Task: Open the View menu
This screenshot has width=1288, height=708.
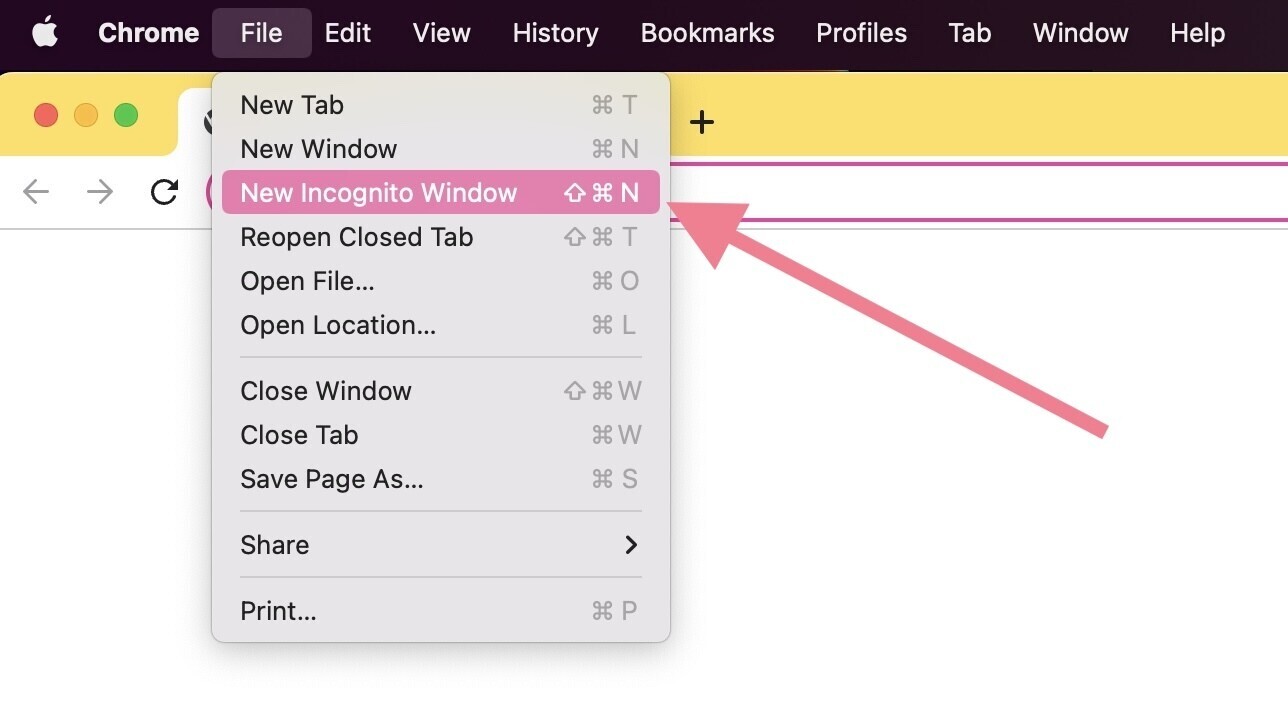Action: click(441, 32)
